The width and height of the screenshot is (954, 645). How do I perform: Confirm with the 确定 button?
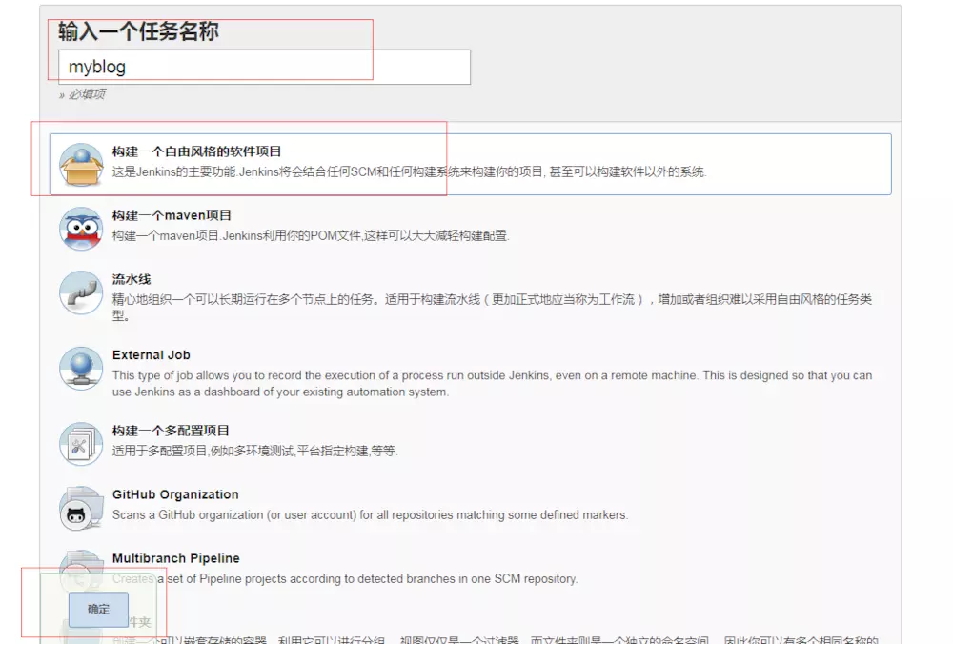point(99,609)
